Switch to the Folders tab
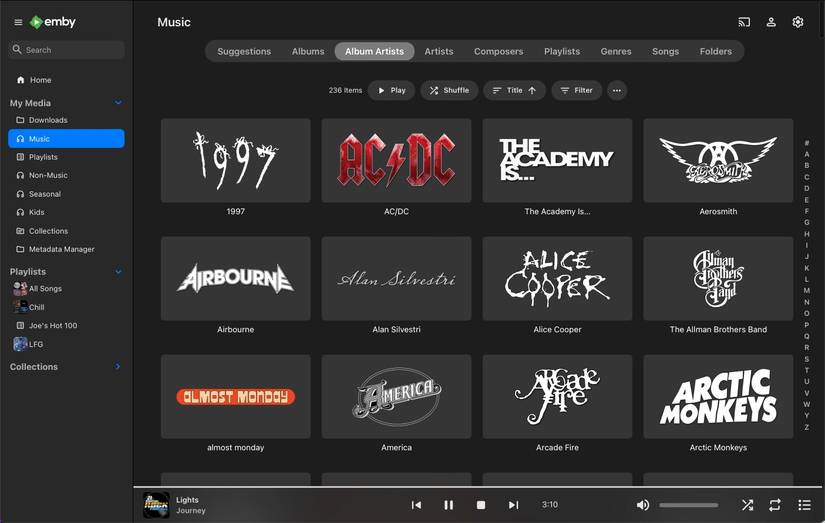Image resolution: width=825 pixels, height=523 pixels. 716,52
